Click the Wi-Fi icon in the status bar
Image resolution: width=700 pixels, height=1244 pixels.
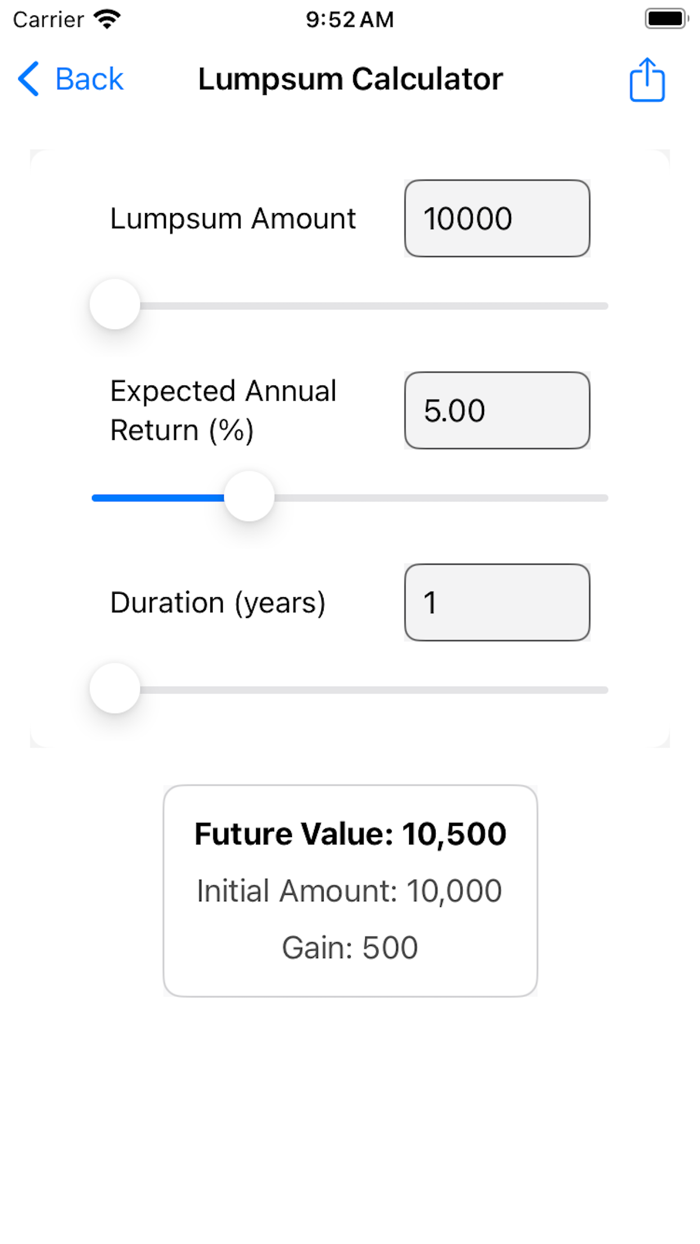tap(105, 19)
